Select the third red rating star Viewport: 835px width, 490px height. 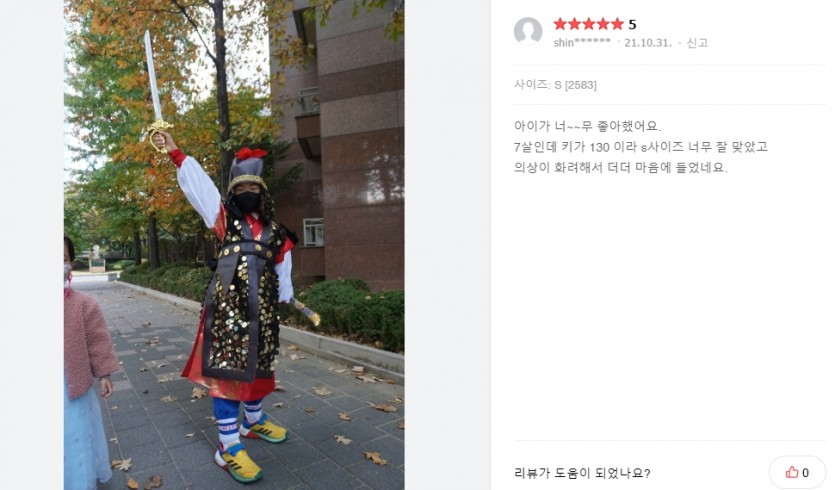coord(588,24)
